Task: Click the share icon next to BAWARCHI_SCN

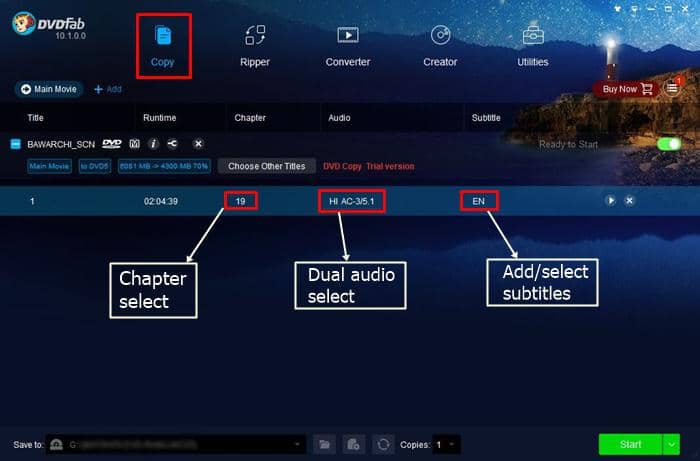Action: click(172, 144)
